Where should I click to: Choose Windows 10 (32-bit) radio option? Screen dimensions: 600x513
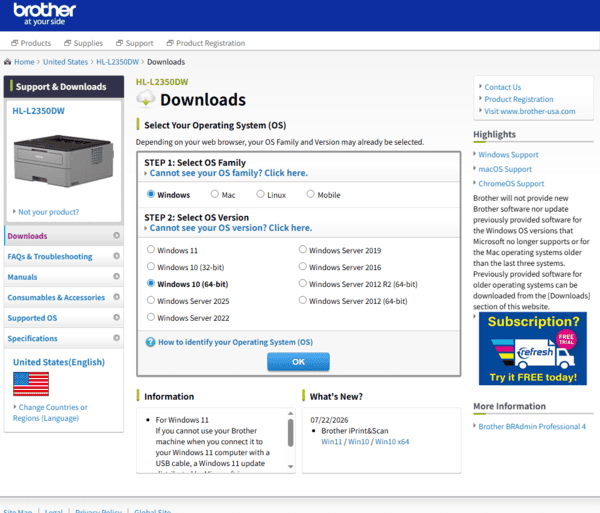(151, 267)
